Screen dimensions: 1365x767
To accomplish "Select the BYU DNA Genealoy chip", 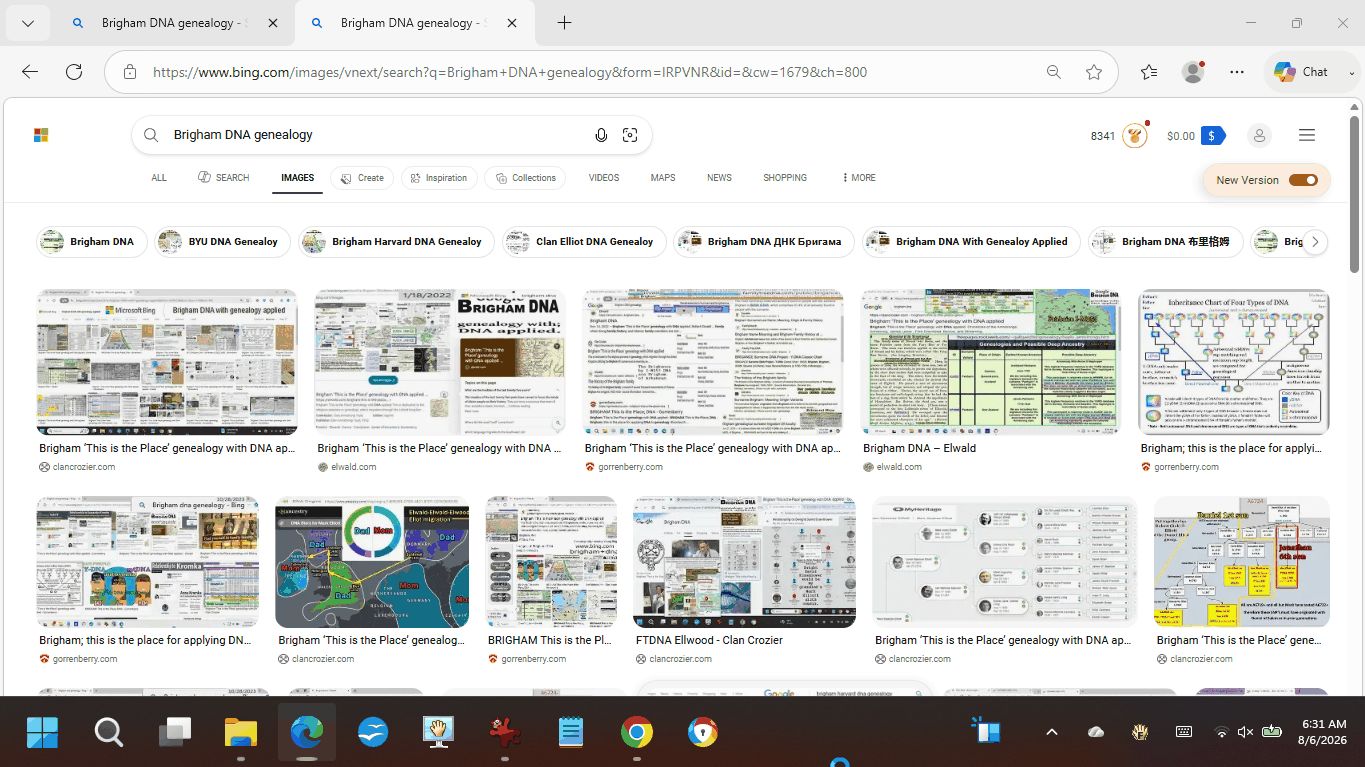I will coord(222,242).
